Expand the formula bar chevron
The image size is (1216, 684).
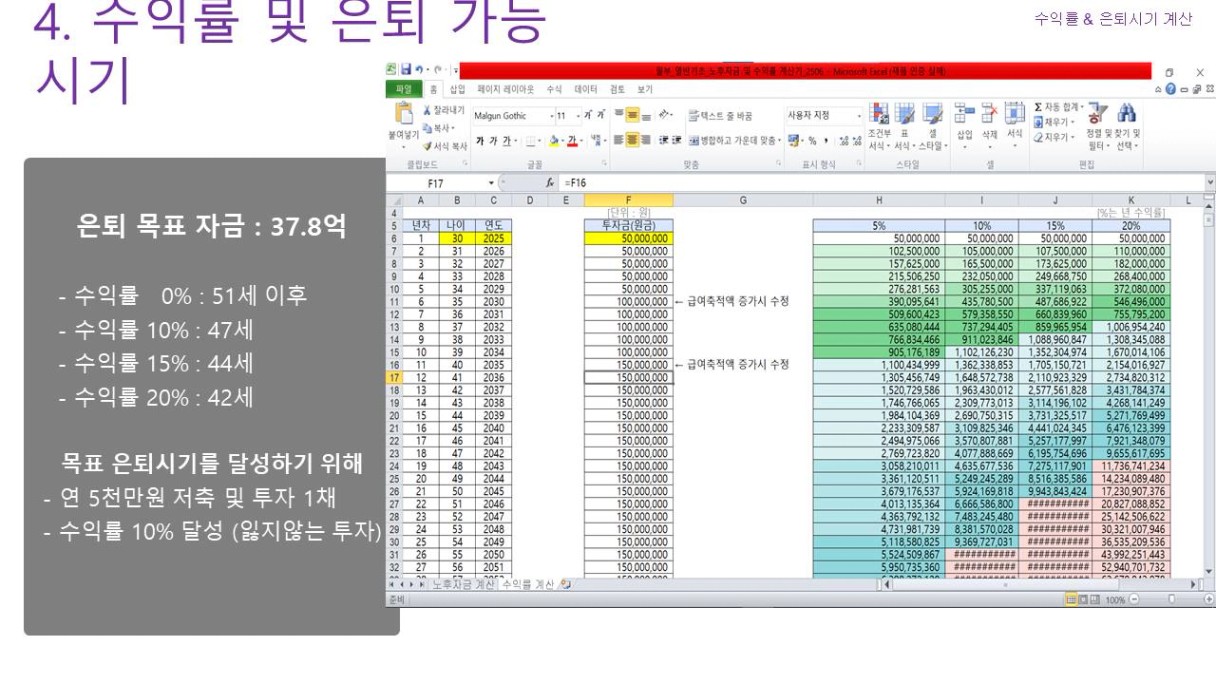click(x=1210, y=184)
